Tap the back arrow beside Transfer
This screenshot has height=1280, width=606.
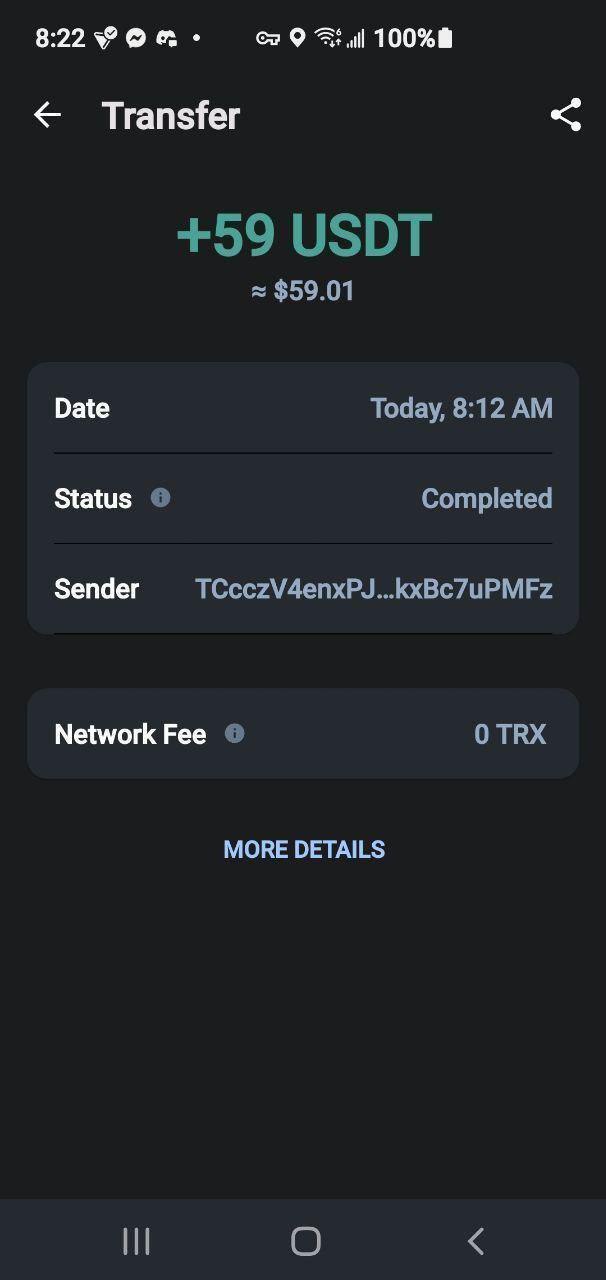(47, 115)
